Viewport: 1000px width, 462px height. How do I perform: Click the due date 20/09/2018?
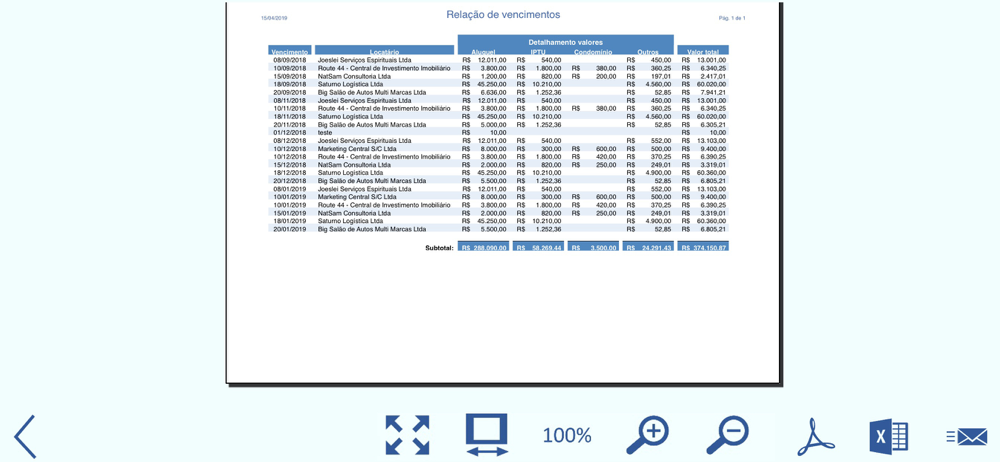290,92
